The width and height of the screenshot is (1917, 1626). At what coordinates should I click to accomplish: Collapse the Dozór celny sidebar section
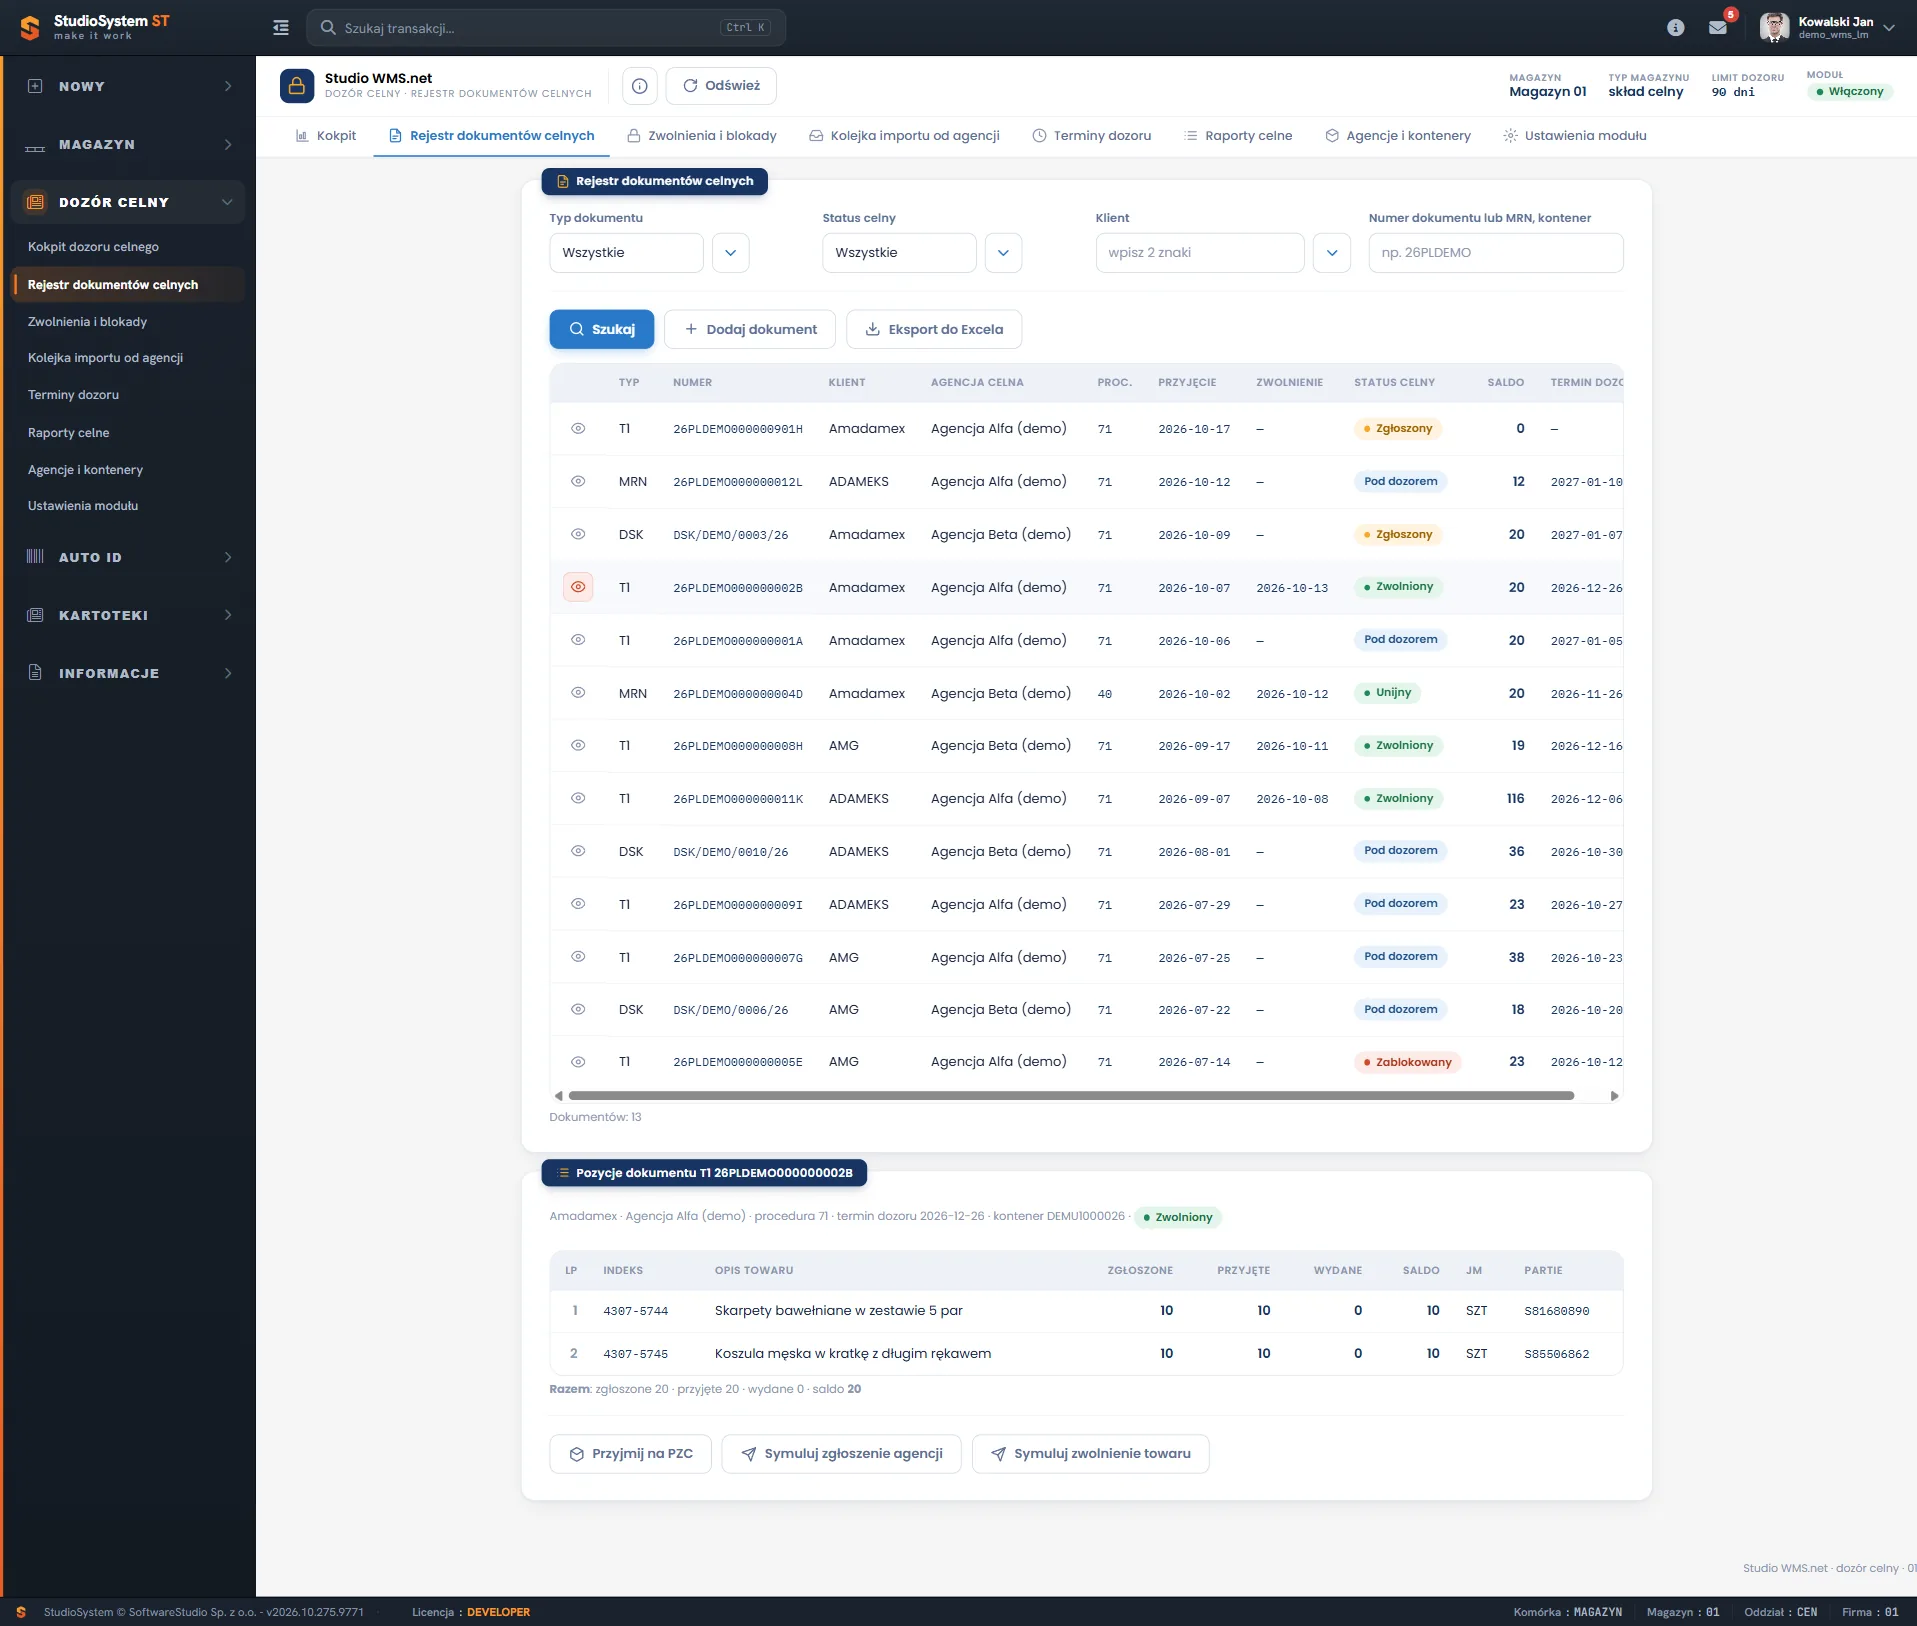tap(227, 202)
